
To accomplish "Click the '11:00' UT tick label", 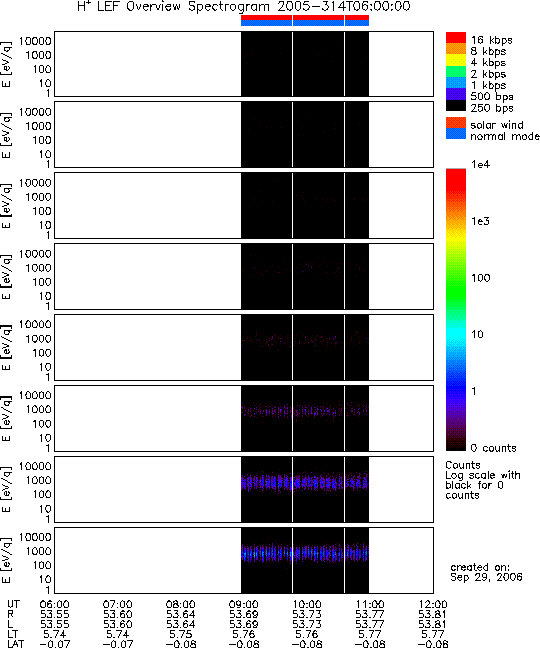I will coord(370,605).
